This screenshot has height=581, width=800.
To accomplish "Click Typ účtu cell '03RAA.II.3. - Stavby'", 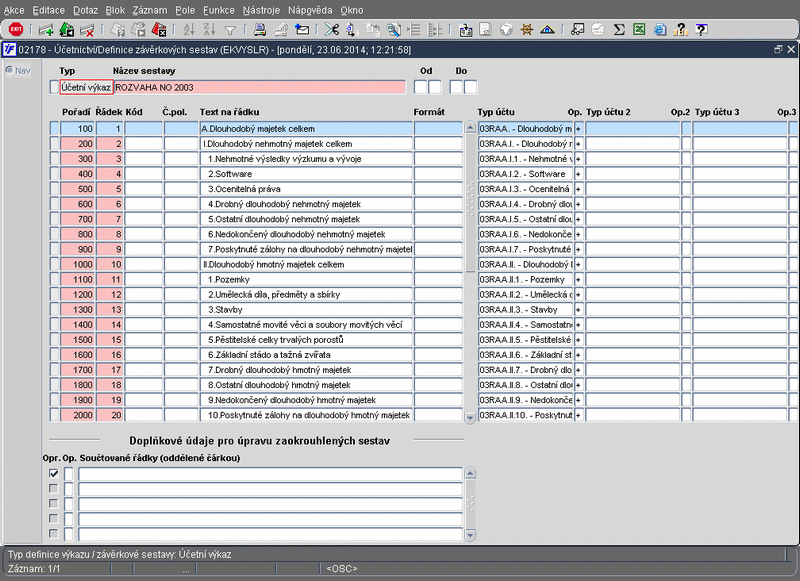I will click(526, 310).
